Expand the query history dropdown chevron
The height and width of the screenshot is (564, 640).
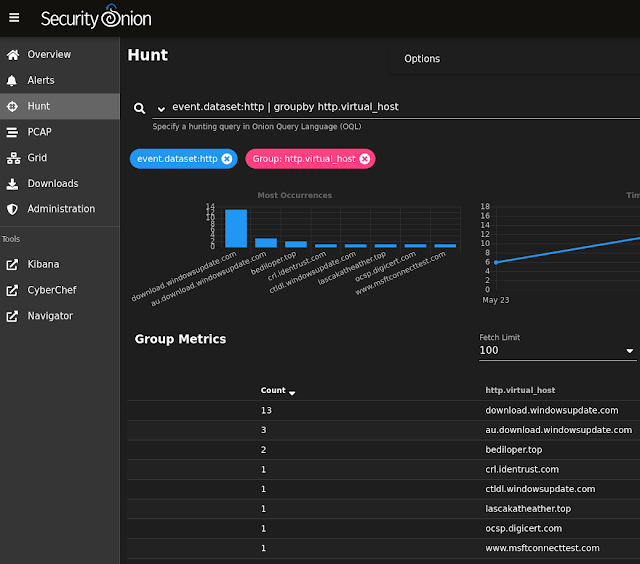tap(161, 109)
